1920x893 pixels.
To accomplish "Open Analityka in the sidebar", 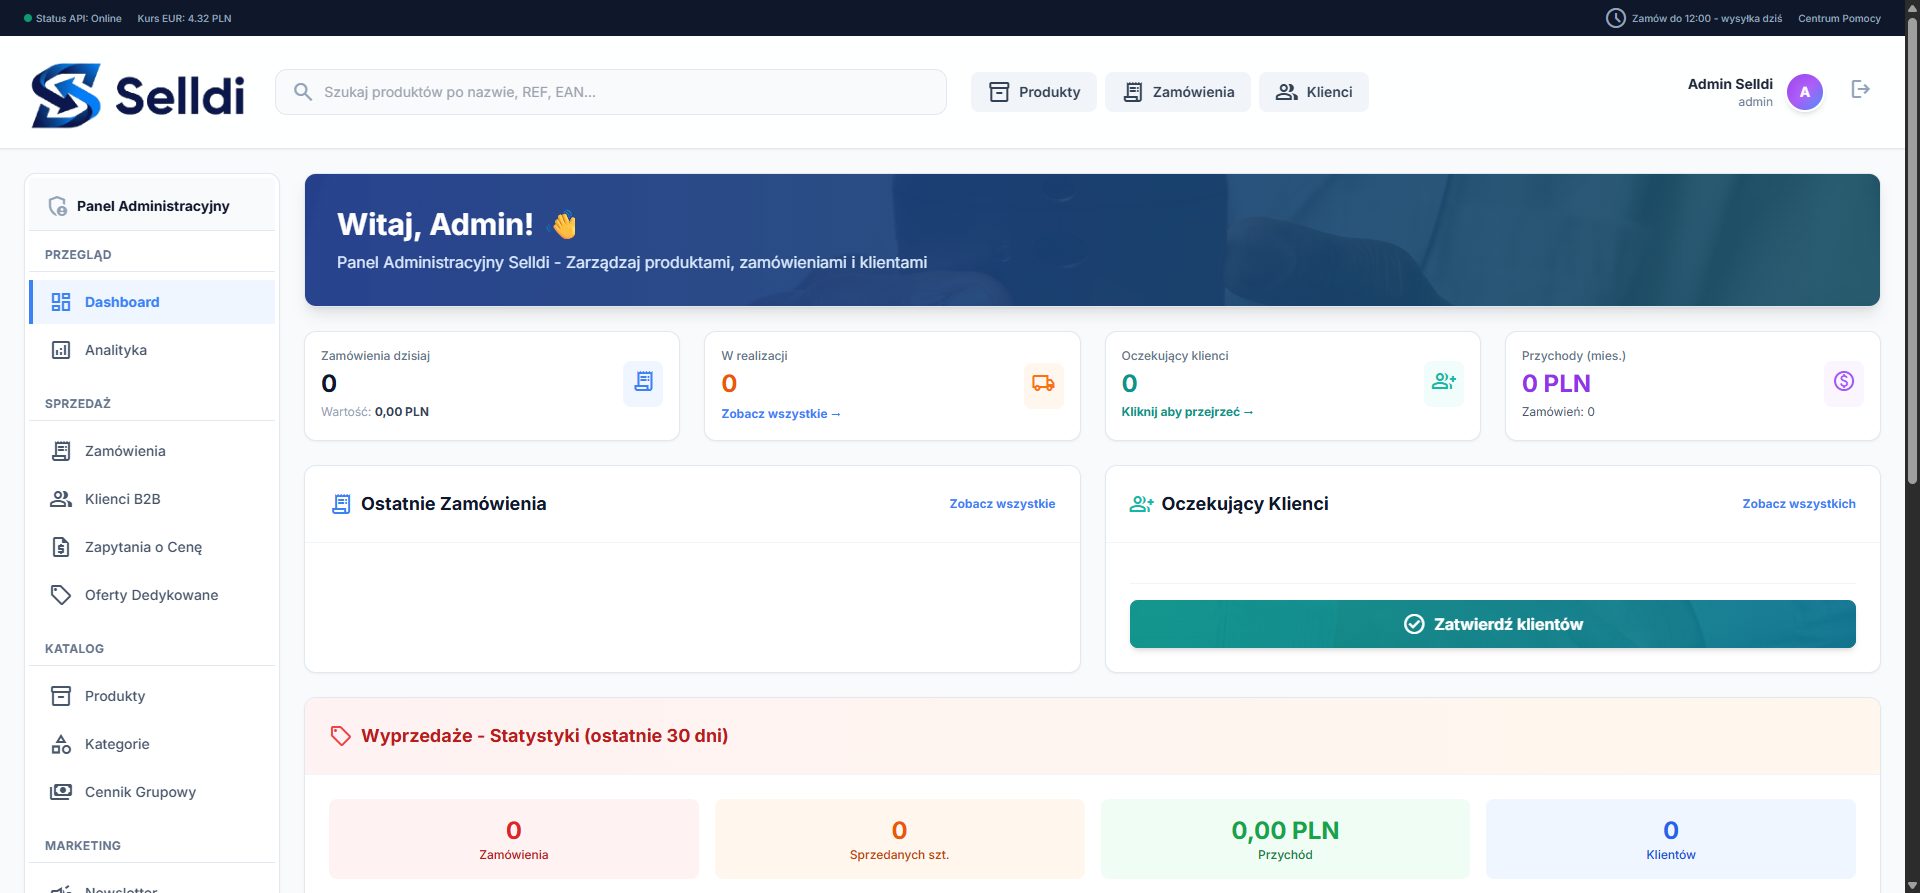I will pyautogui.click(x=152, y=350).
